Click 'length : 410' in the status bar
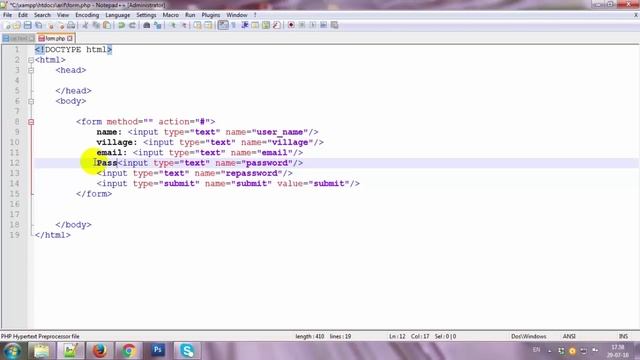Viewport: 640px width, 360px height. 310,336
